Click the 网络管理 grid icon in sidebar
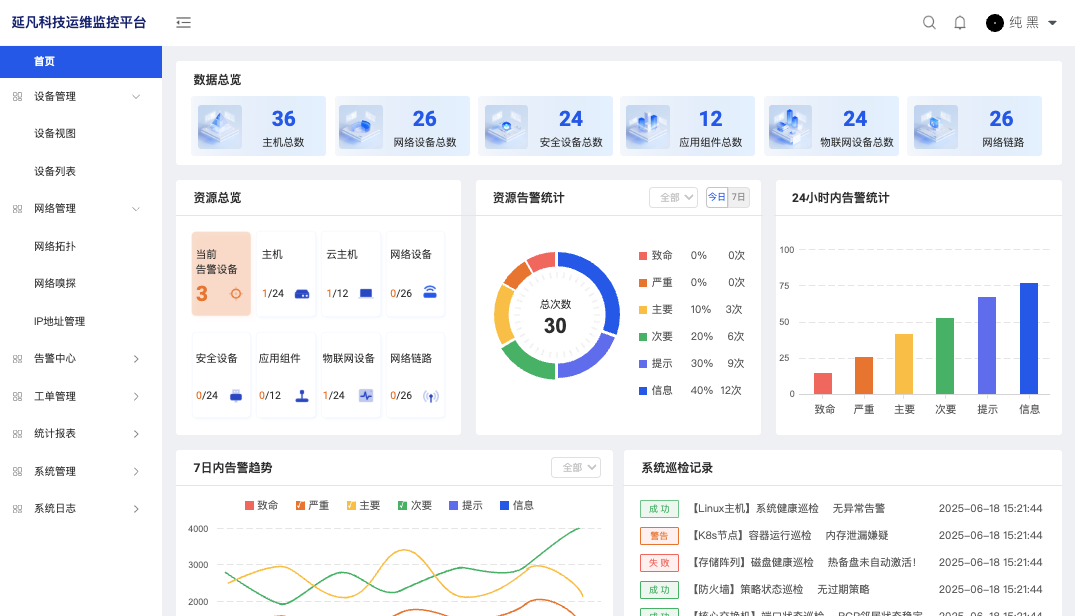This screenshot has height=616, width=1075. 18,209
